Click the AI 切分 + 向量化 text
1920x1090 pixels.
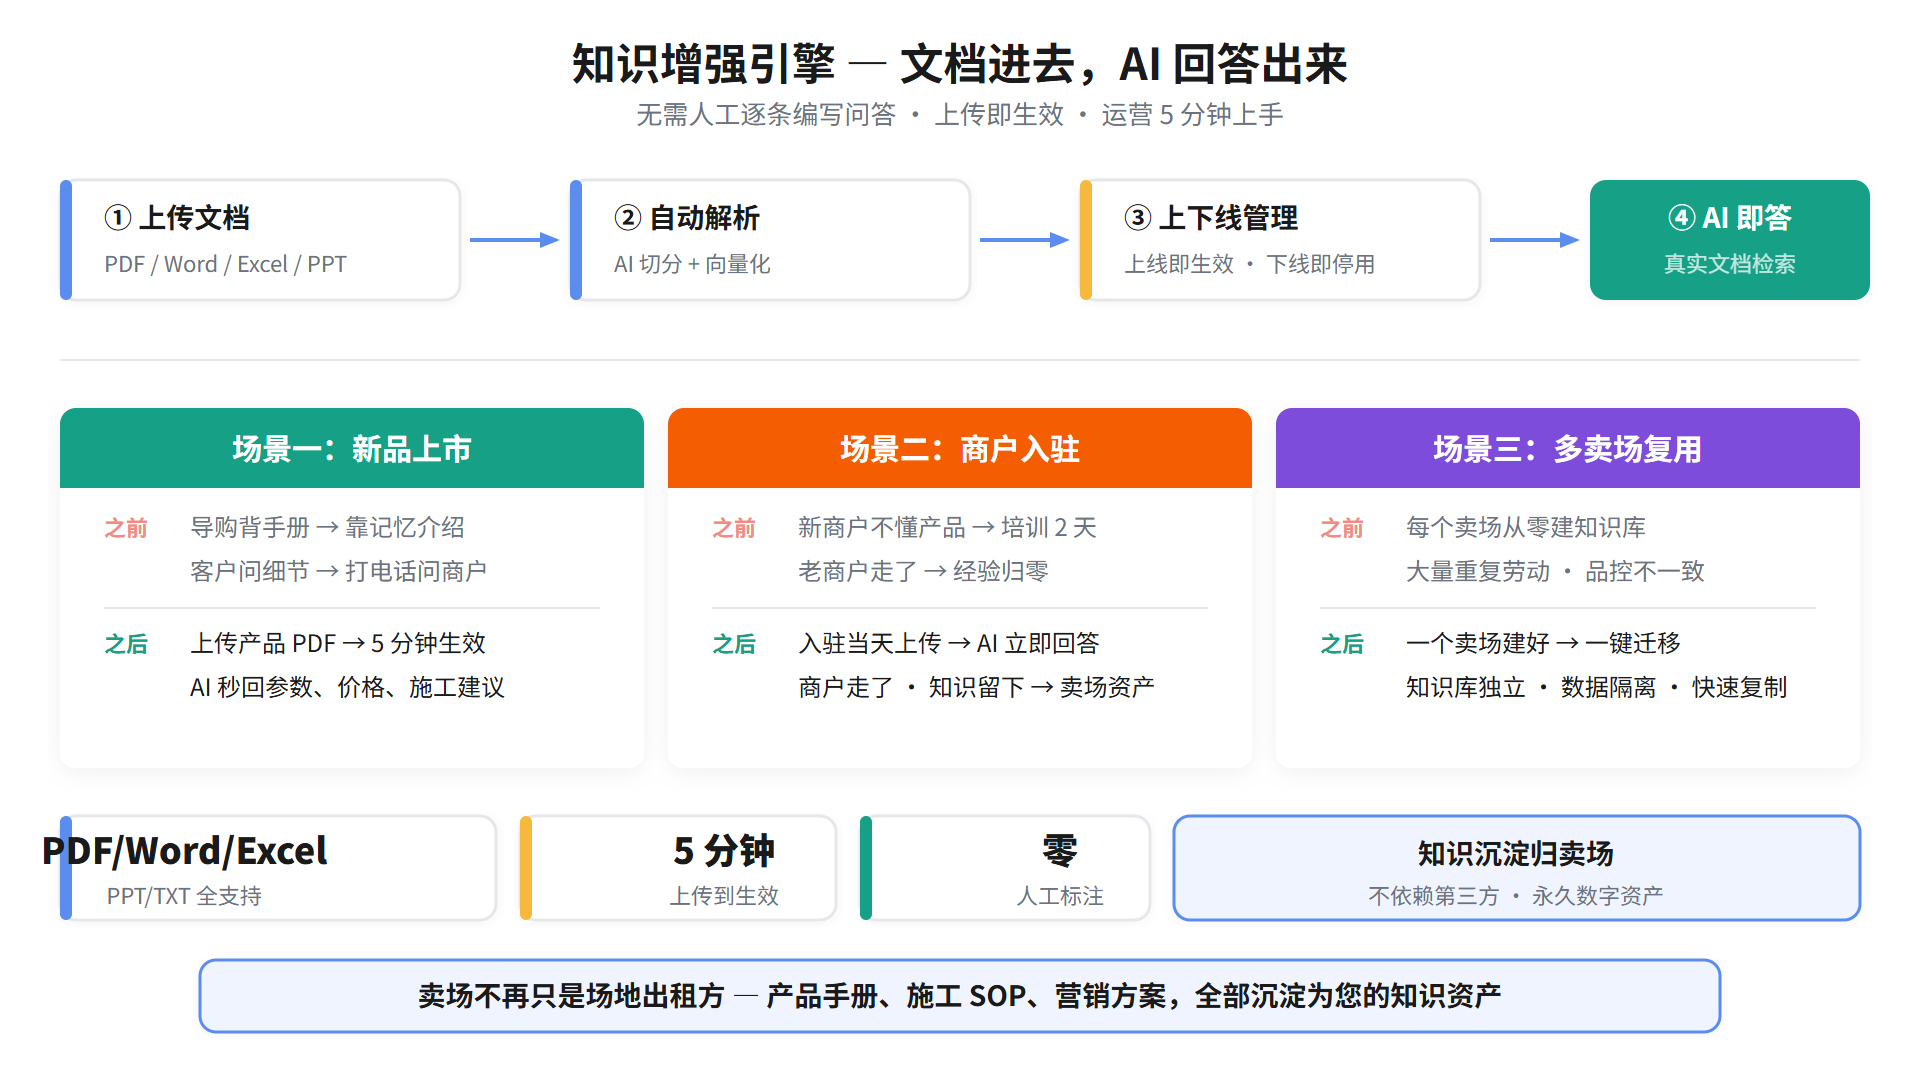coord(692,264)
